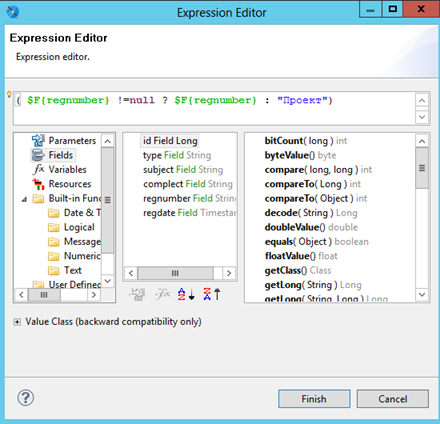The image size is (440, 424).
Task: Expand Value Class backward compatibility section
Action: [x=17, y=322]
